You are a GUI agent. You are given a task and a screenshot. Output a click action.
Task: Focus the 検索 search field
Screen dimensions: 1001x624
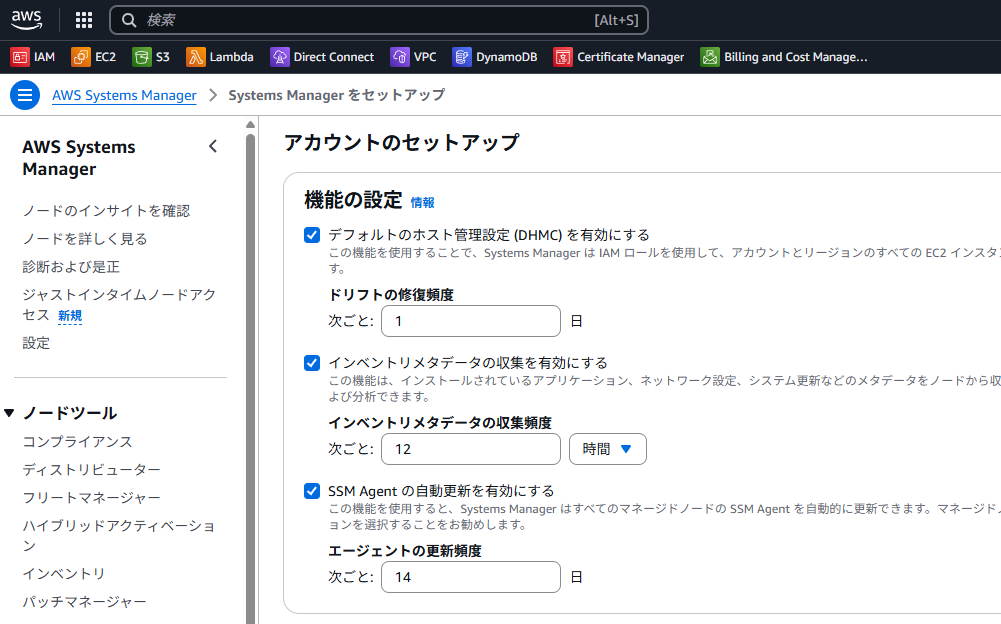(379, 20)
